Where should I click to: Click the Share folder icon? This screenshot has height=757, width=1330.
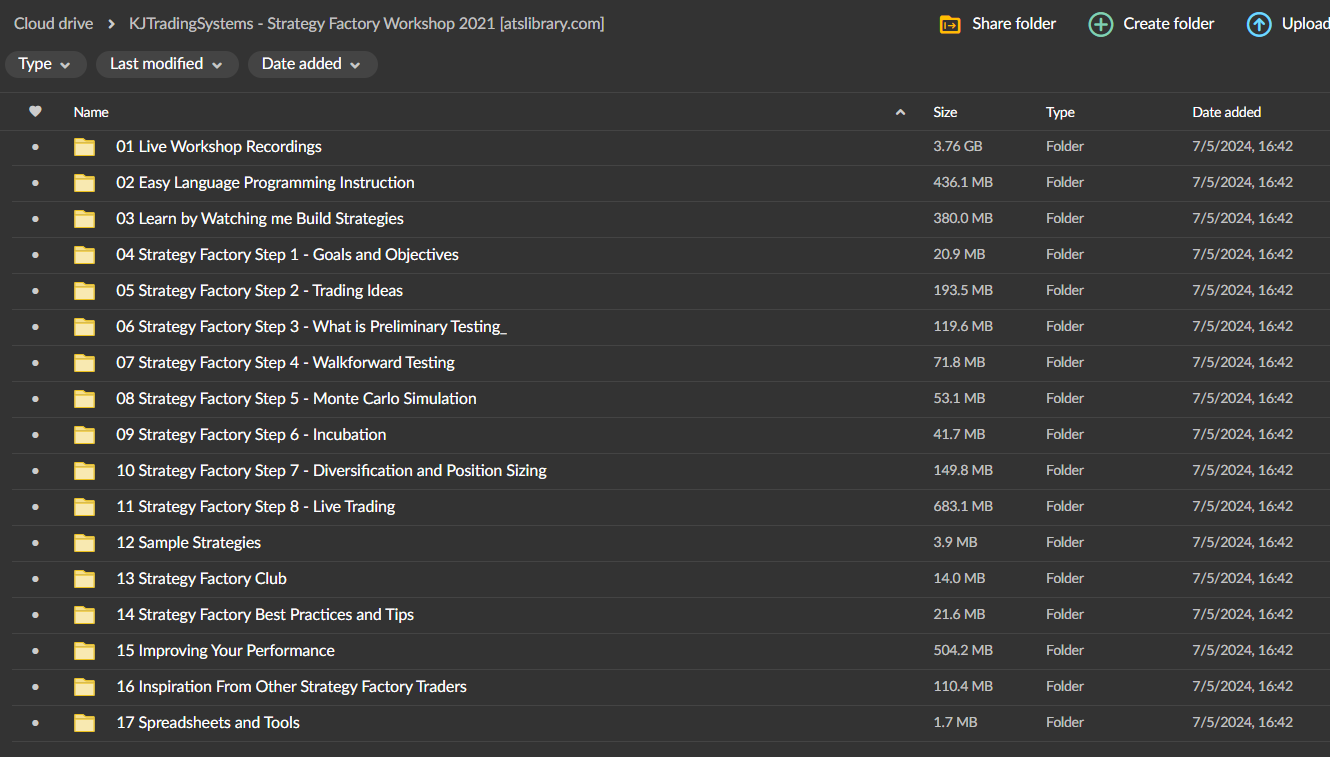click(x=950, y=24)
